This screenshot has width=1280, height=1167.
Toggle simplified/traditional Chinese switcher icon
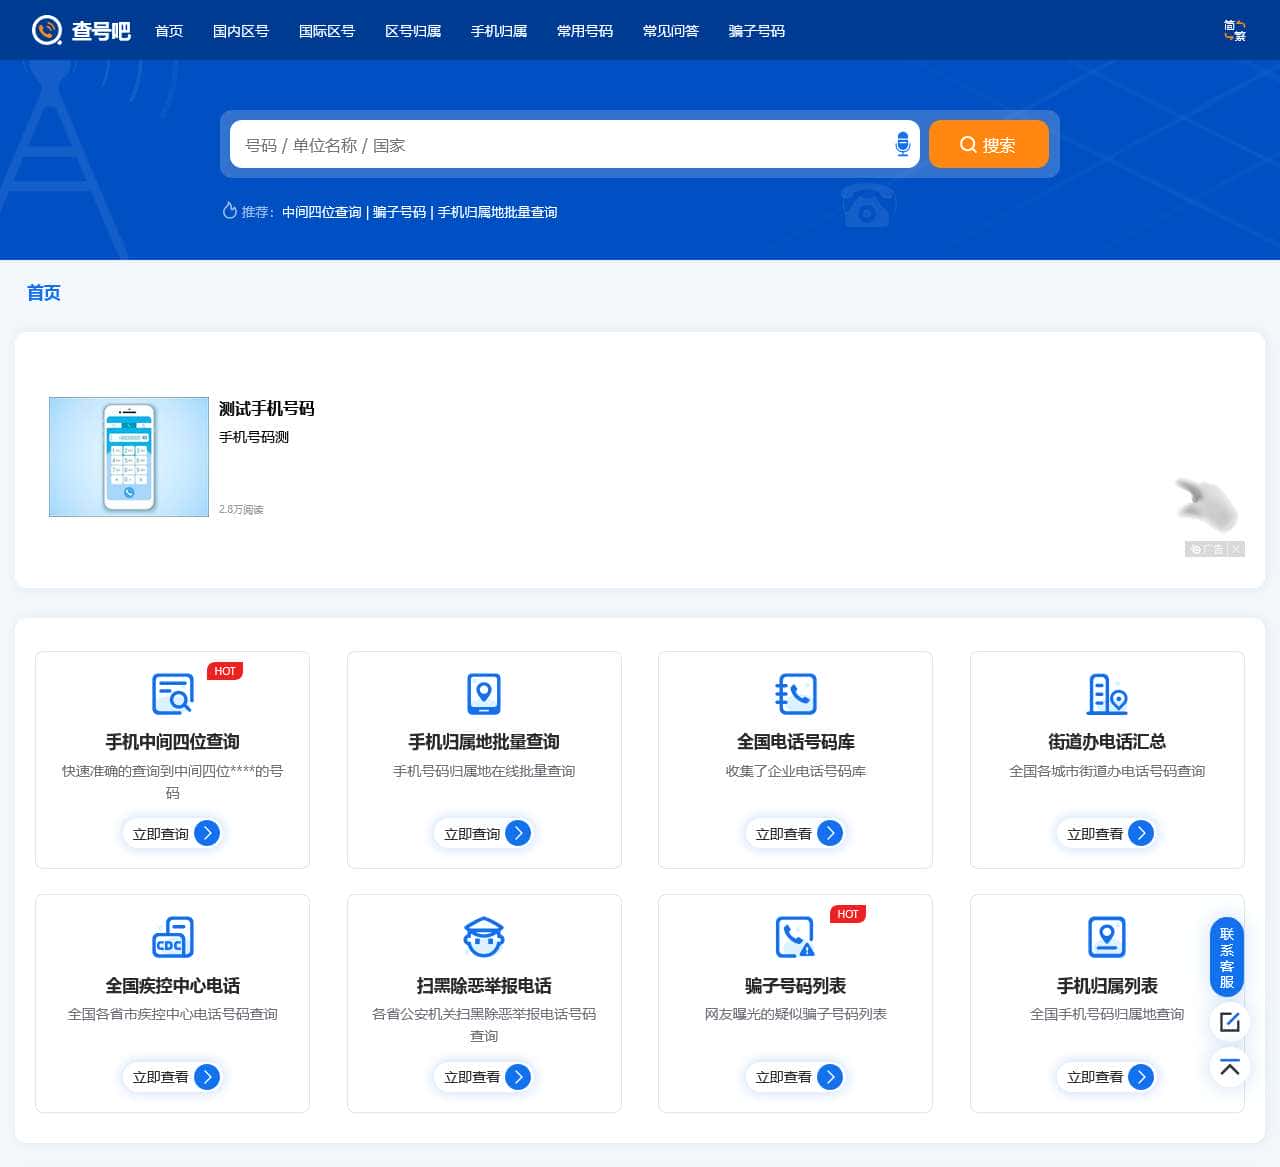1234,30
